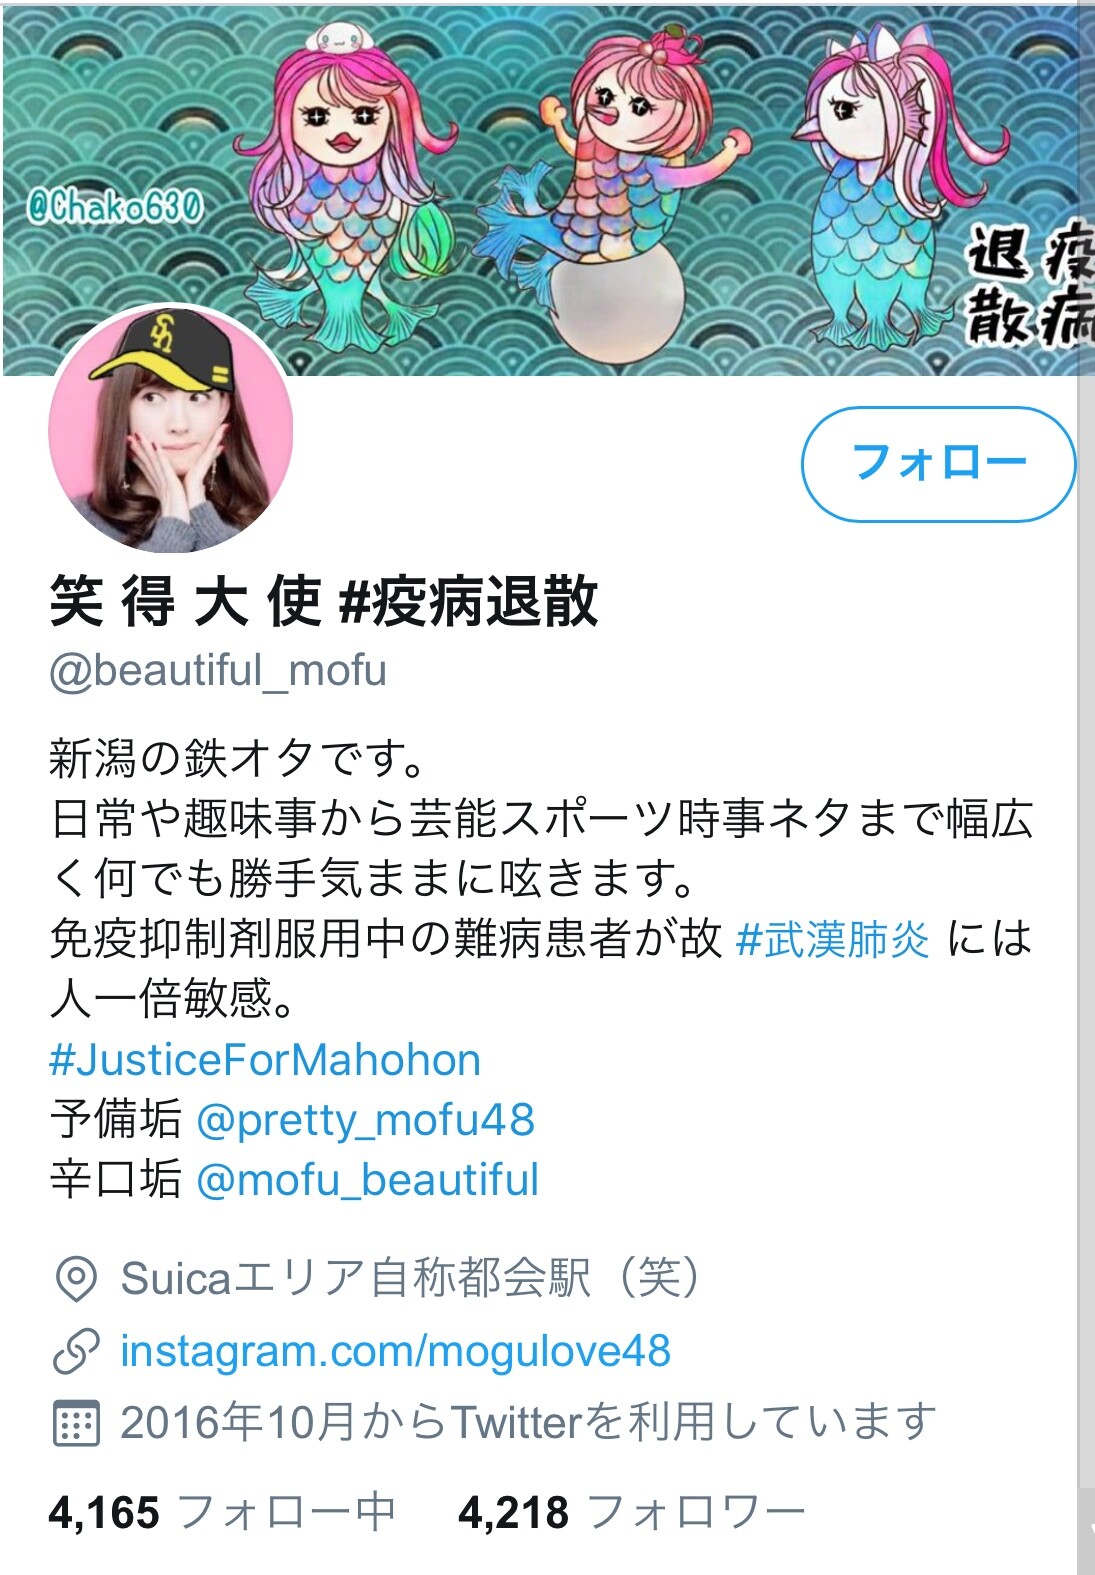
Task: Click the chain link icon
Action: click(75, 1351)
